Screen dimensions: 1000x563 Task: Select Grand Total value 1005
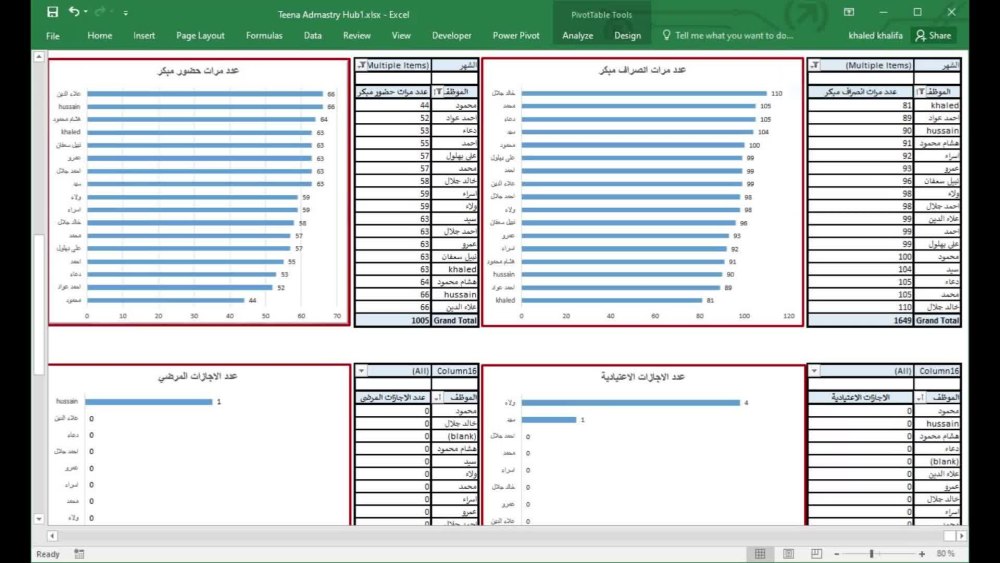[x=393, y=320]
